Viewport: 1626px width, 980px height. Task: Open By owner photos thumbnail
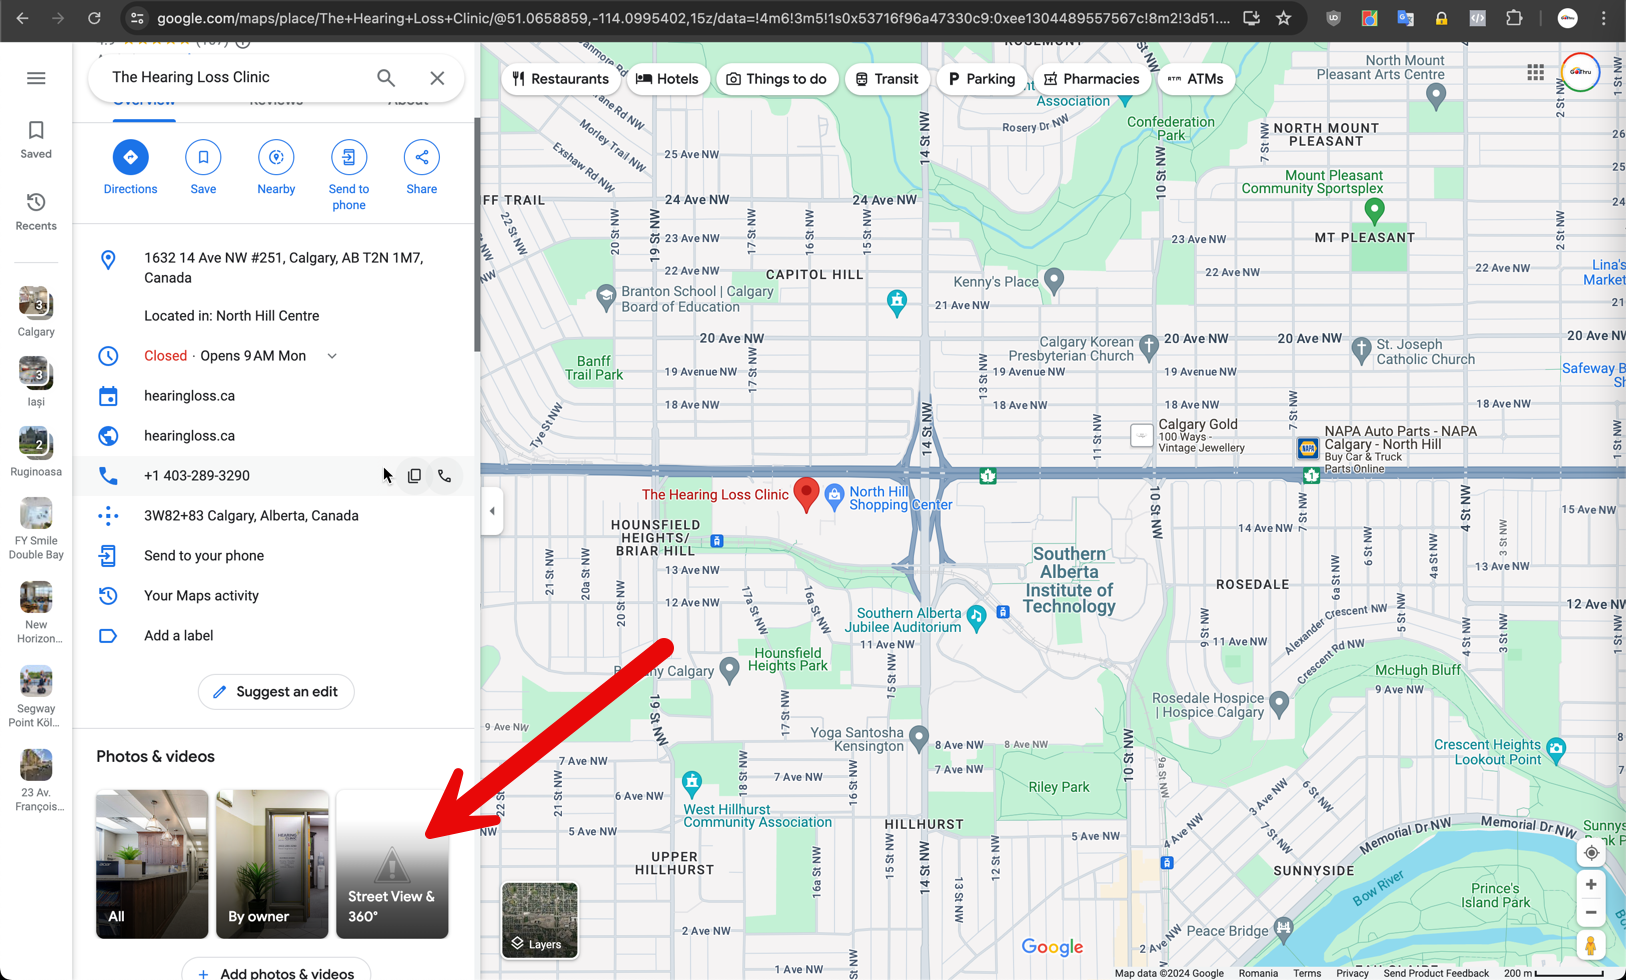pyautogui.click(x=272, y=864)
